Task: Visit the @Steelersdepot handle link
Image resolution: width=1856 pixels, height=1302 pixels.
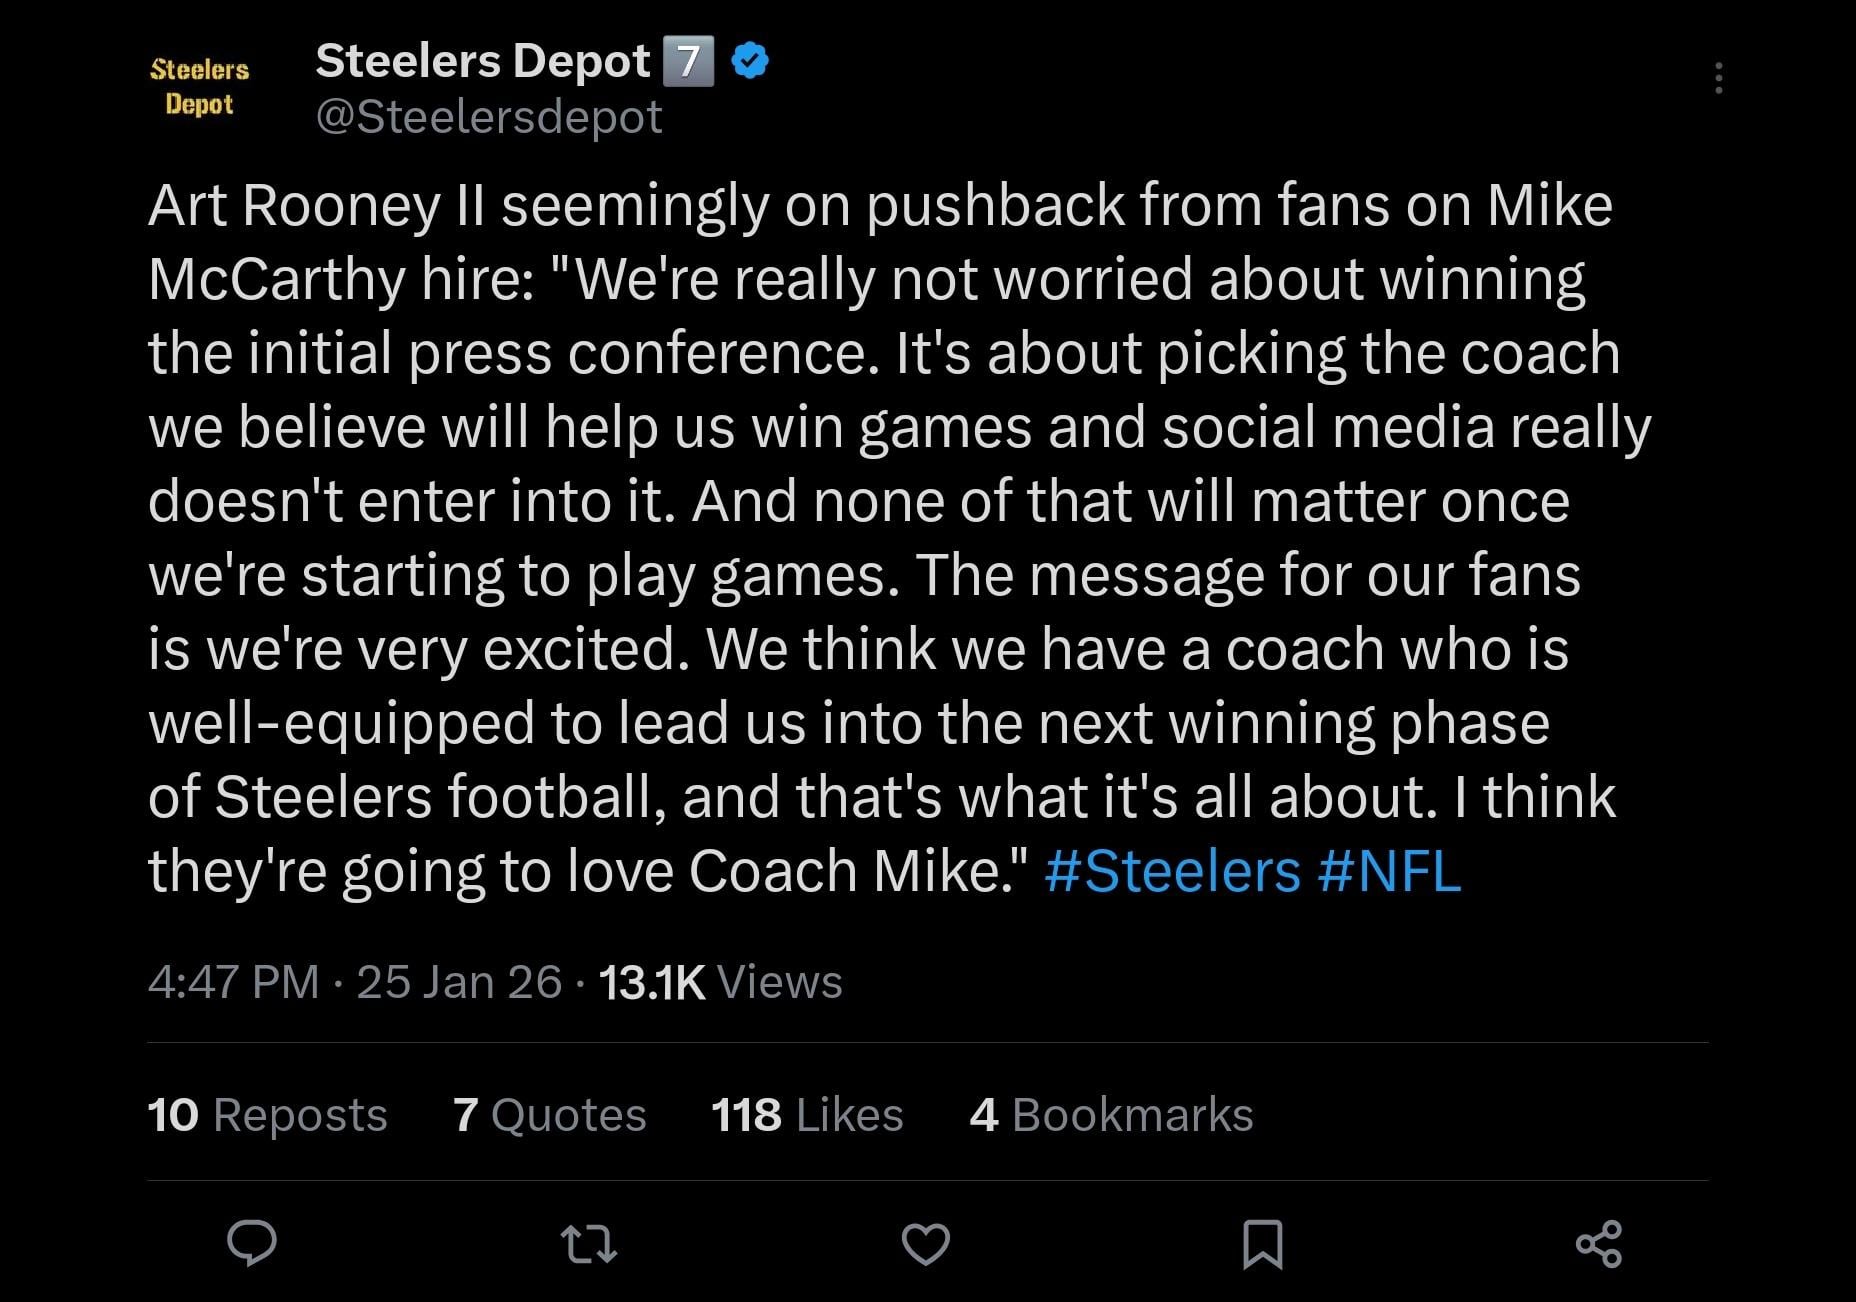Action: (x=488, y=117)
